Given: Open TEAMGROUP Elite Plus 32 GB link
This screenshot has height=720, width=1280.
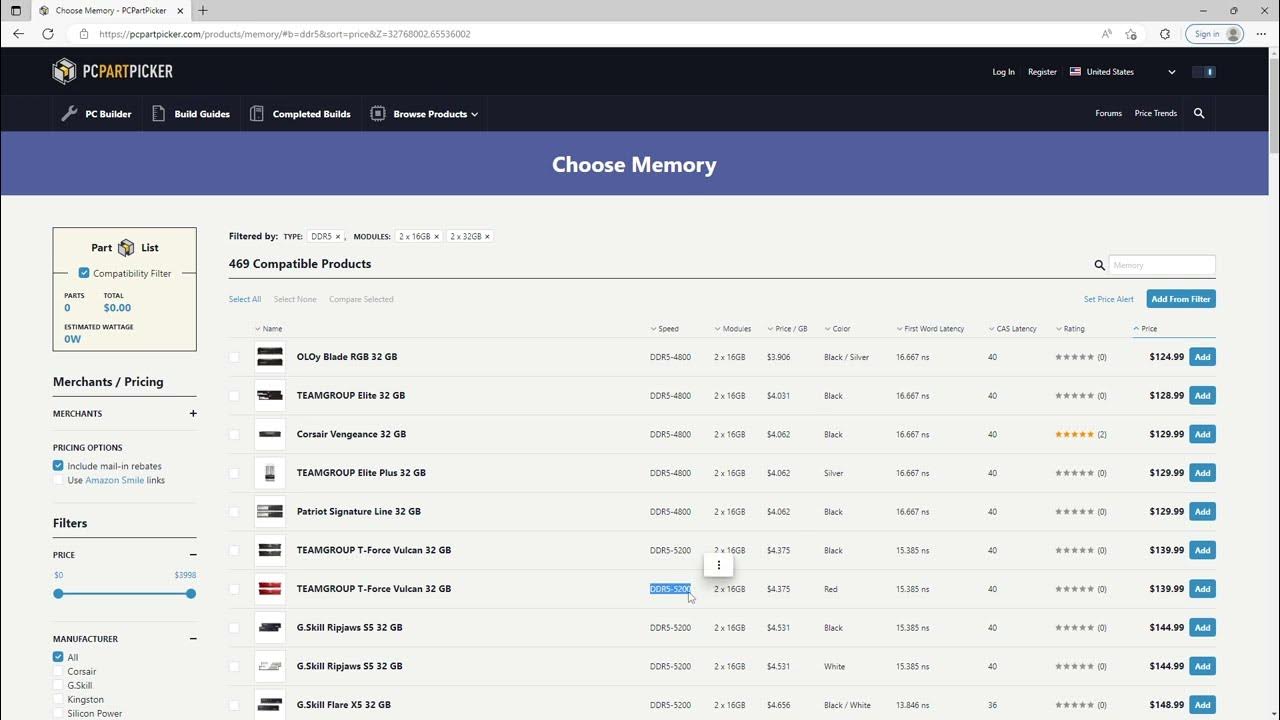Looking at the screenshot, I should click(361, 473).
